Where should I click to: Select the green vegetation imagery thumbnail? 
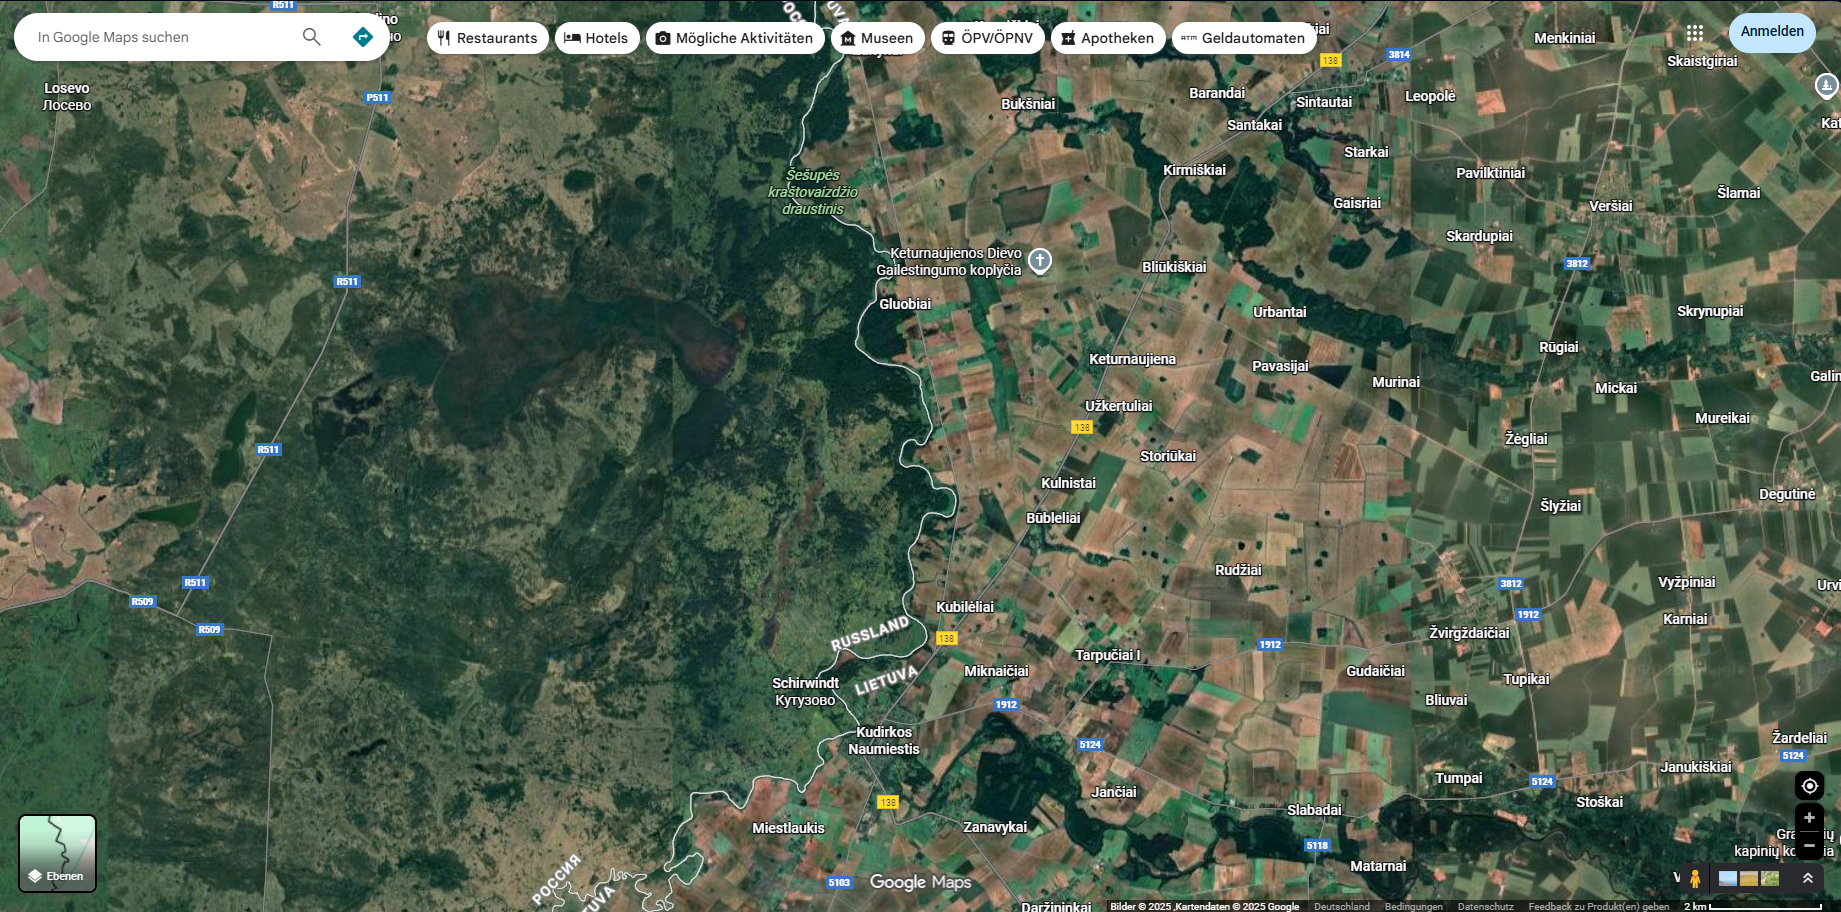click(1770, 879)
